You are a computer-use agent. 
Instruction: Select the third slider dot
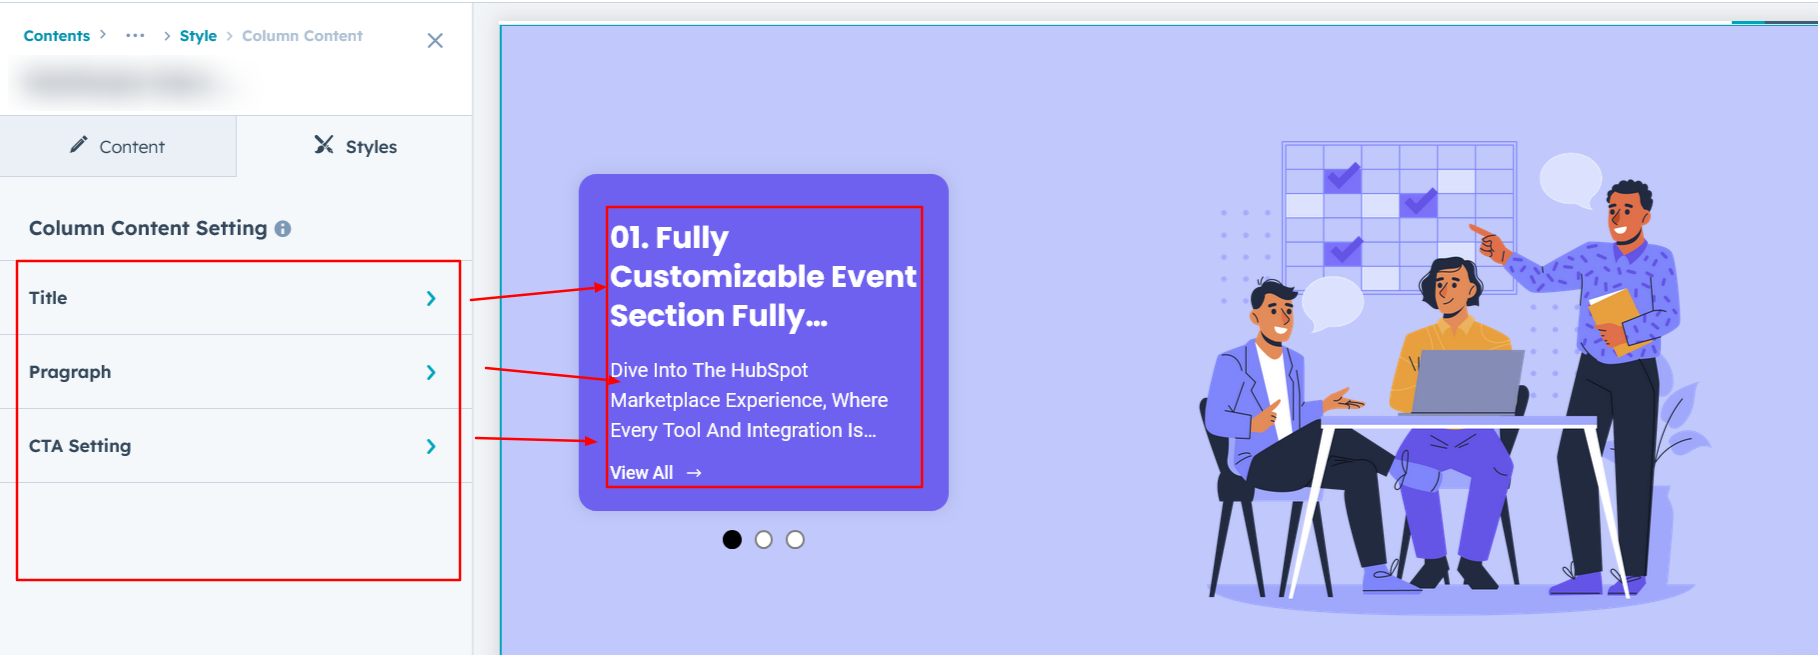click(795, 540)
